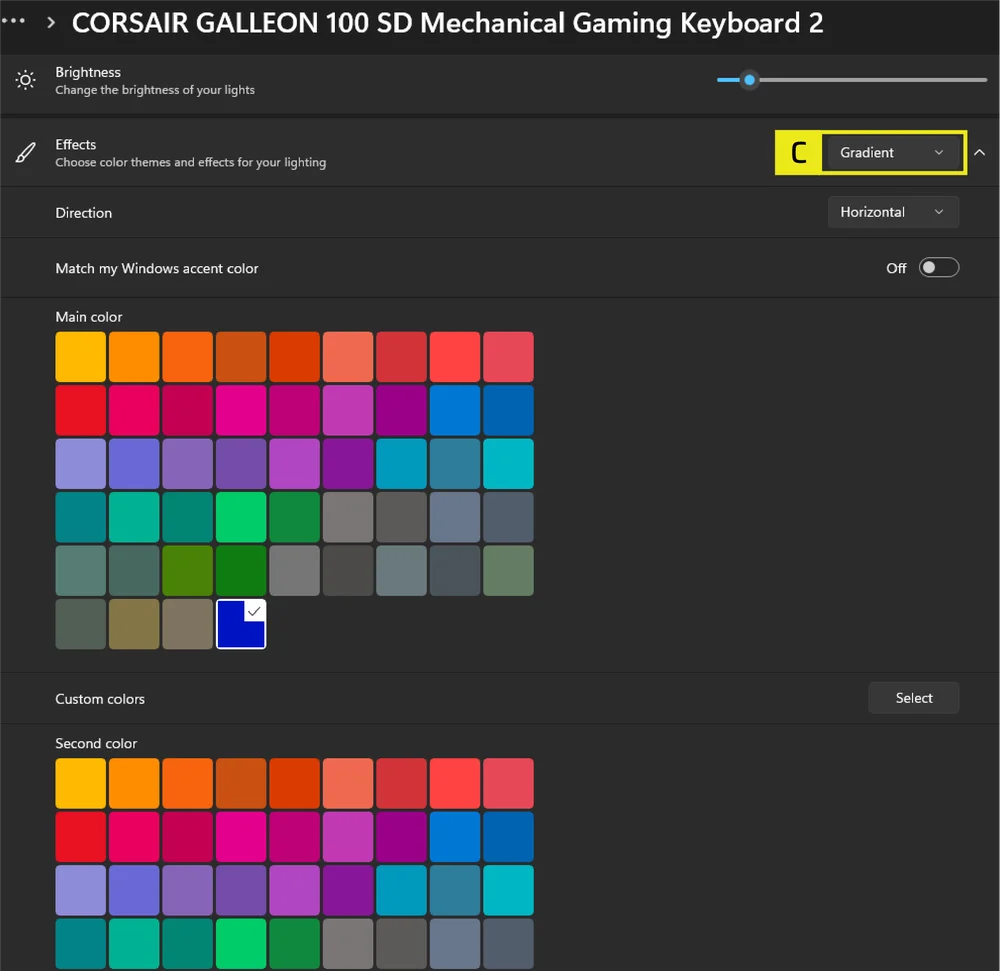Click the breadcrumb chevron before the keyboard title
Image resolution: width=1000 pixels, height=971 pixels.
click(51, 23)
